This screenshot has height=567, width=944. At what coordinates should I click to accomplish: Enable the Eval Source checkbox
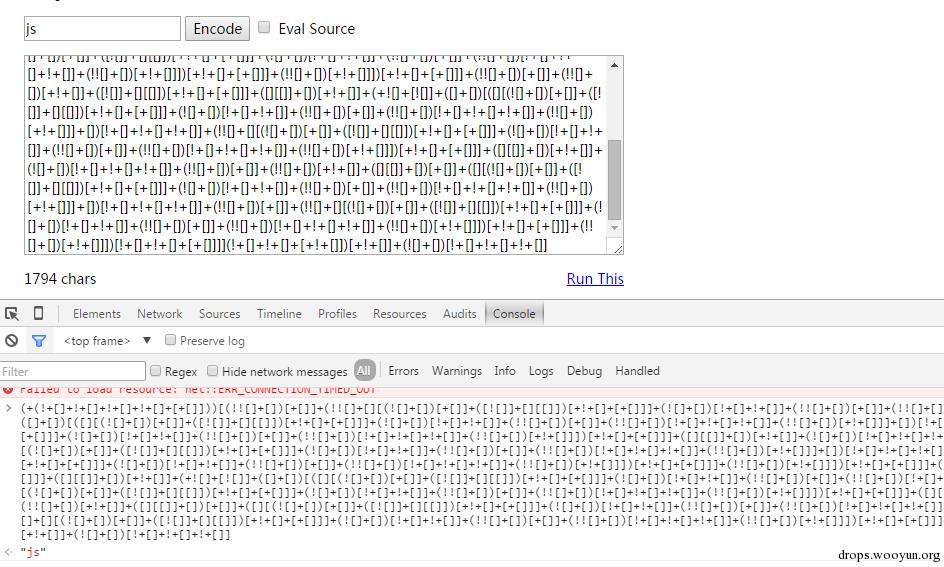(x=264, y=28)
